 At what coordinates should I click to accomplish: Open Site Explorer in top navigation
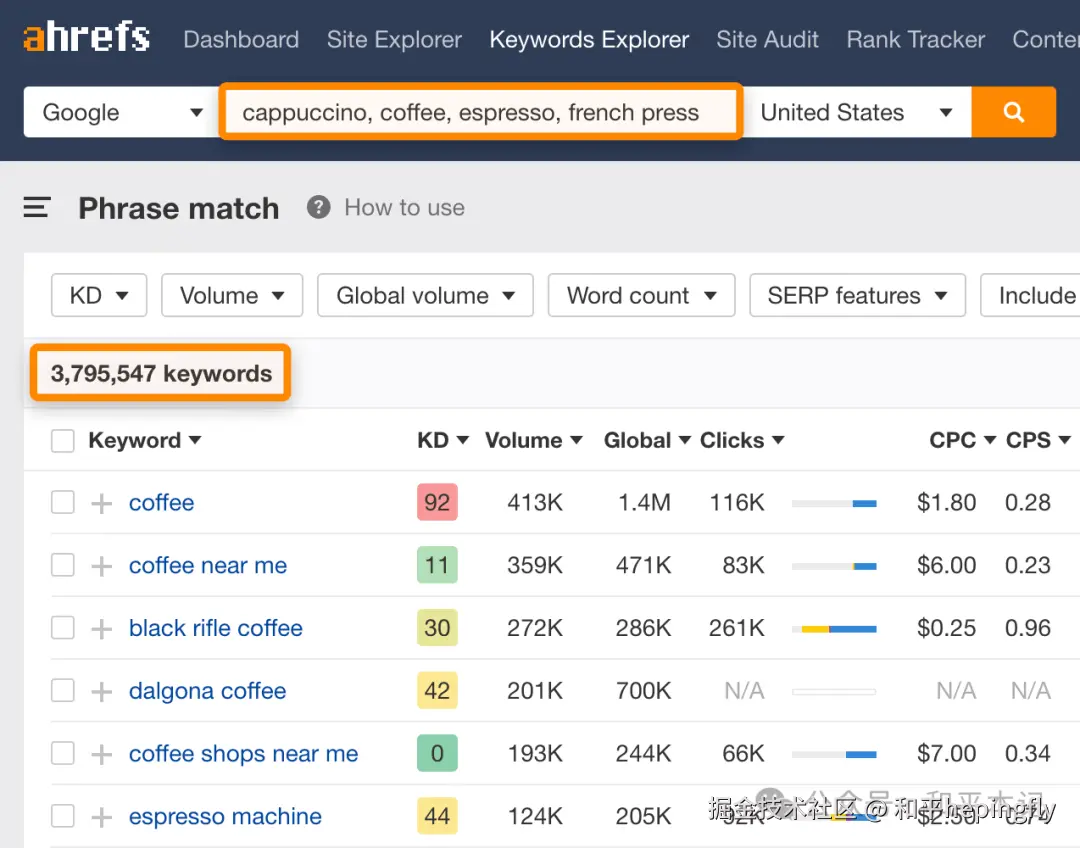394,39
